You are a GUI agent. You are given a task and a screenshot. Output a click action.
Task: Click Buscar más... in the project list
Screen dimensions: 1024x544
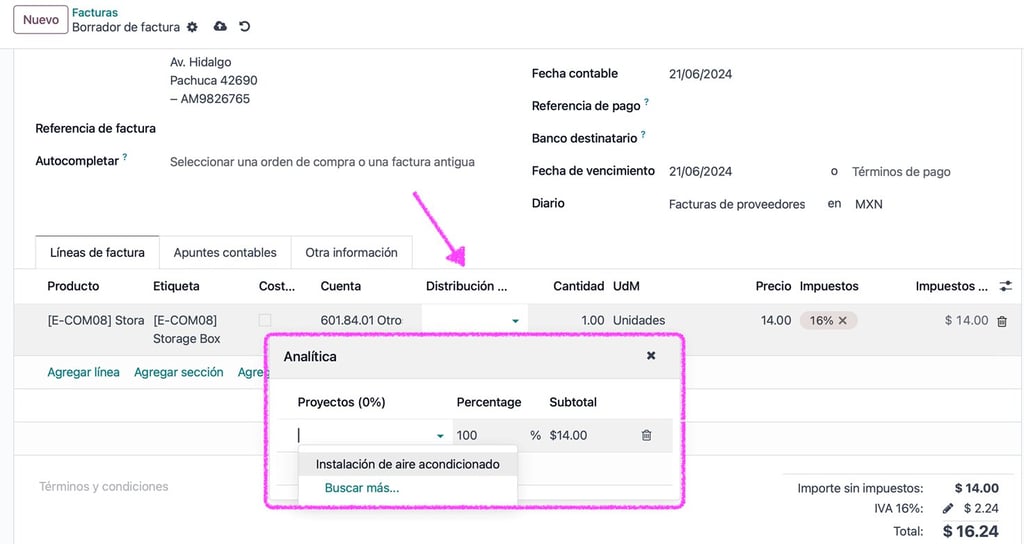click(362, 488)
